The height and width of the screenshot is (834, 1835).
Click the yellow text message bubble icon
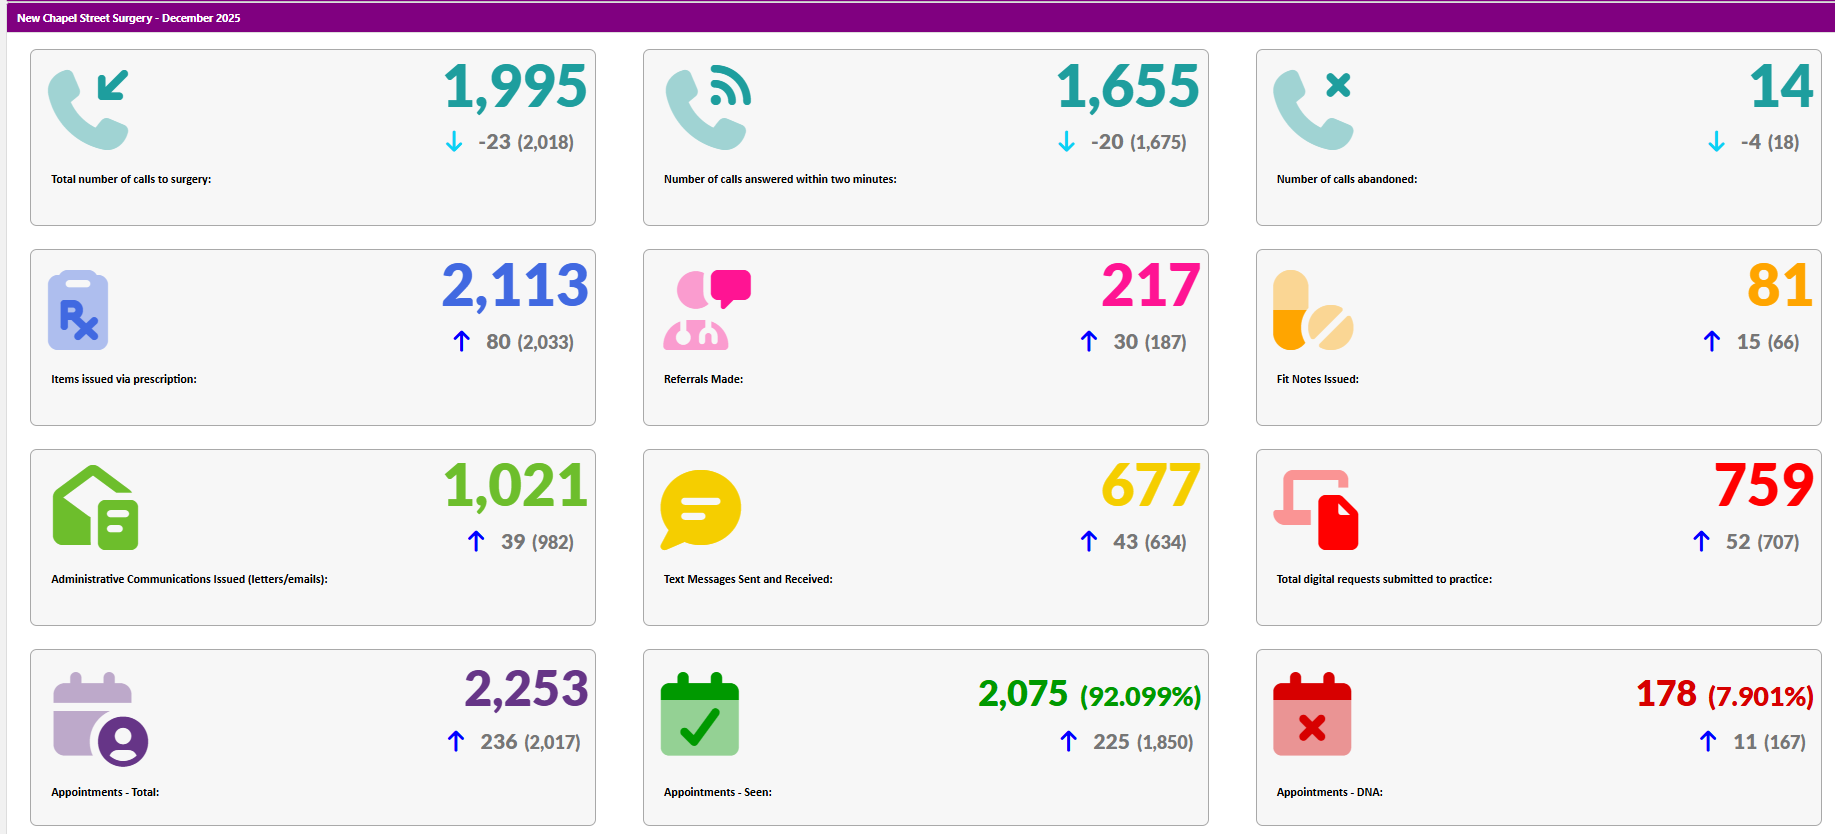pyautogui.click(x=700, y=509)
